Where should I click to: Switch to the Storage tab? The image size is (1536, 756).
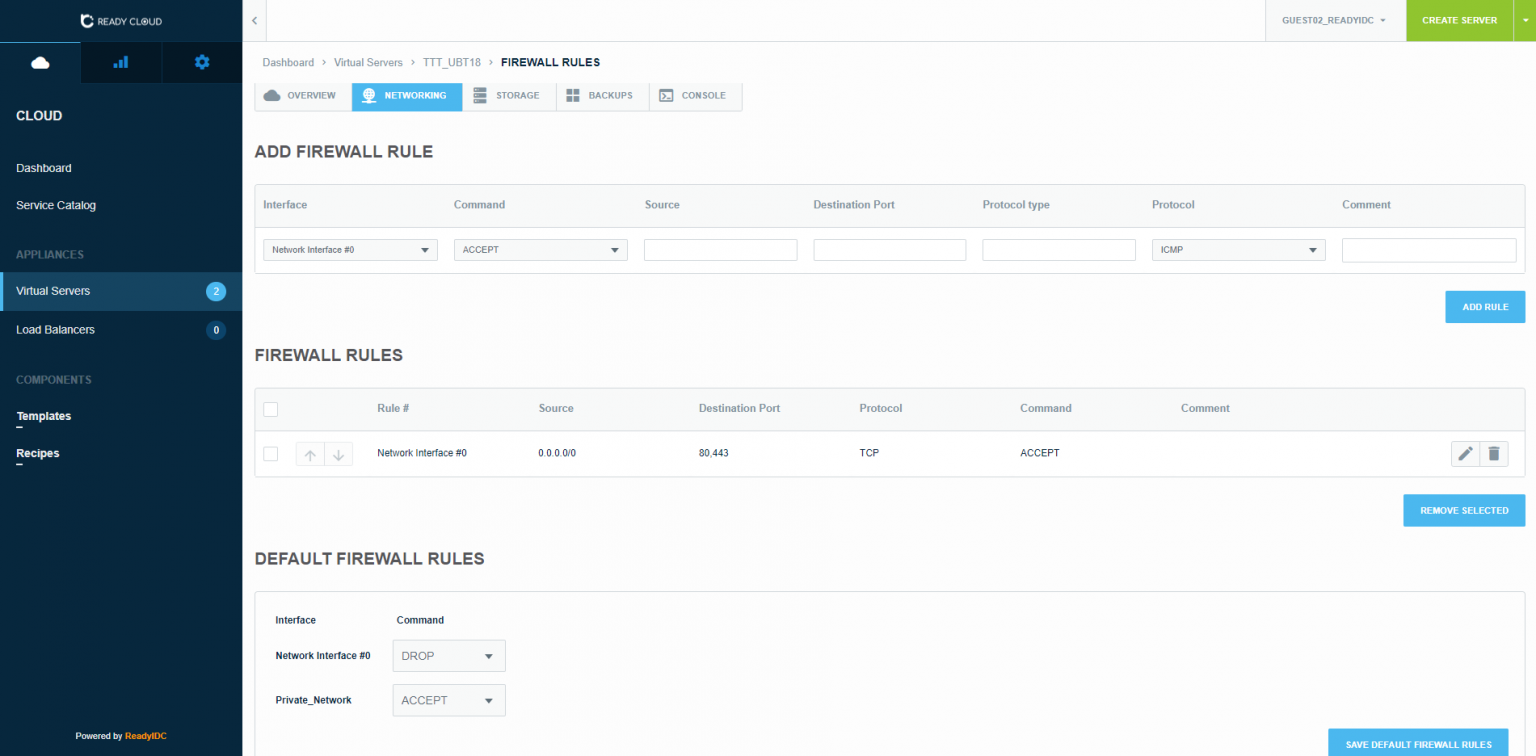[509, 96]
